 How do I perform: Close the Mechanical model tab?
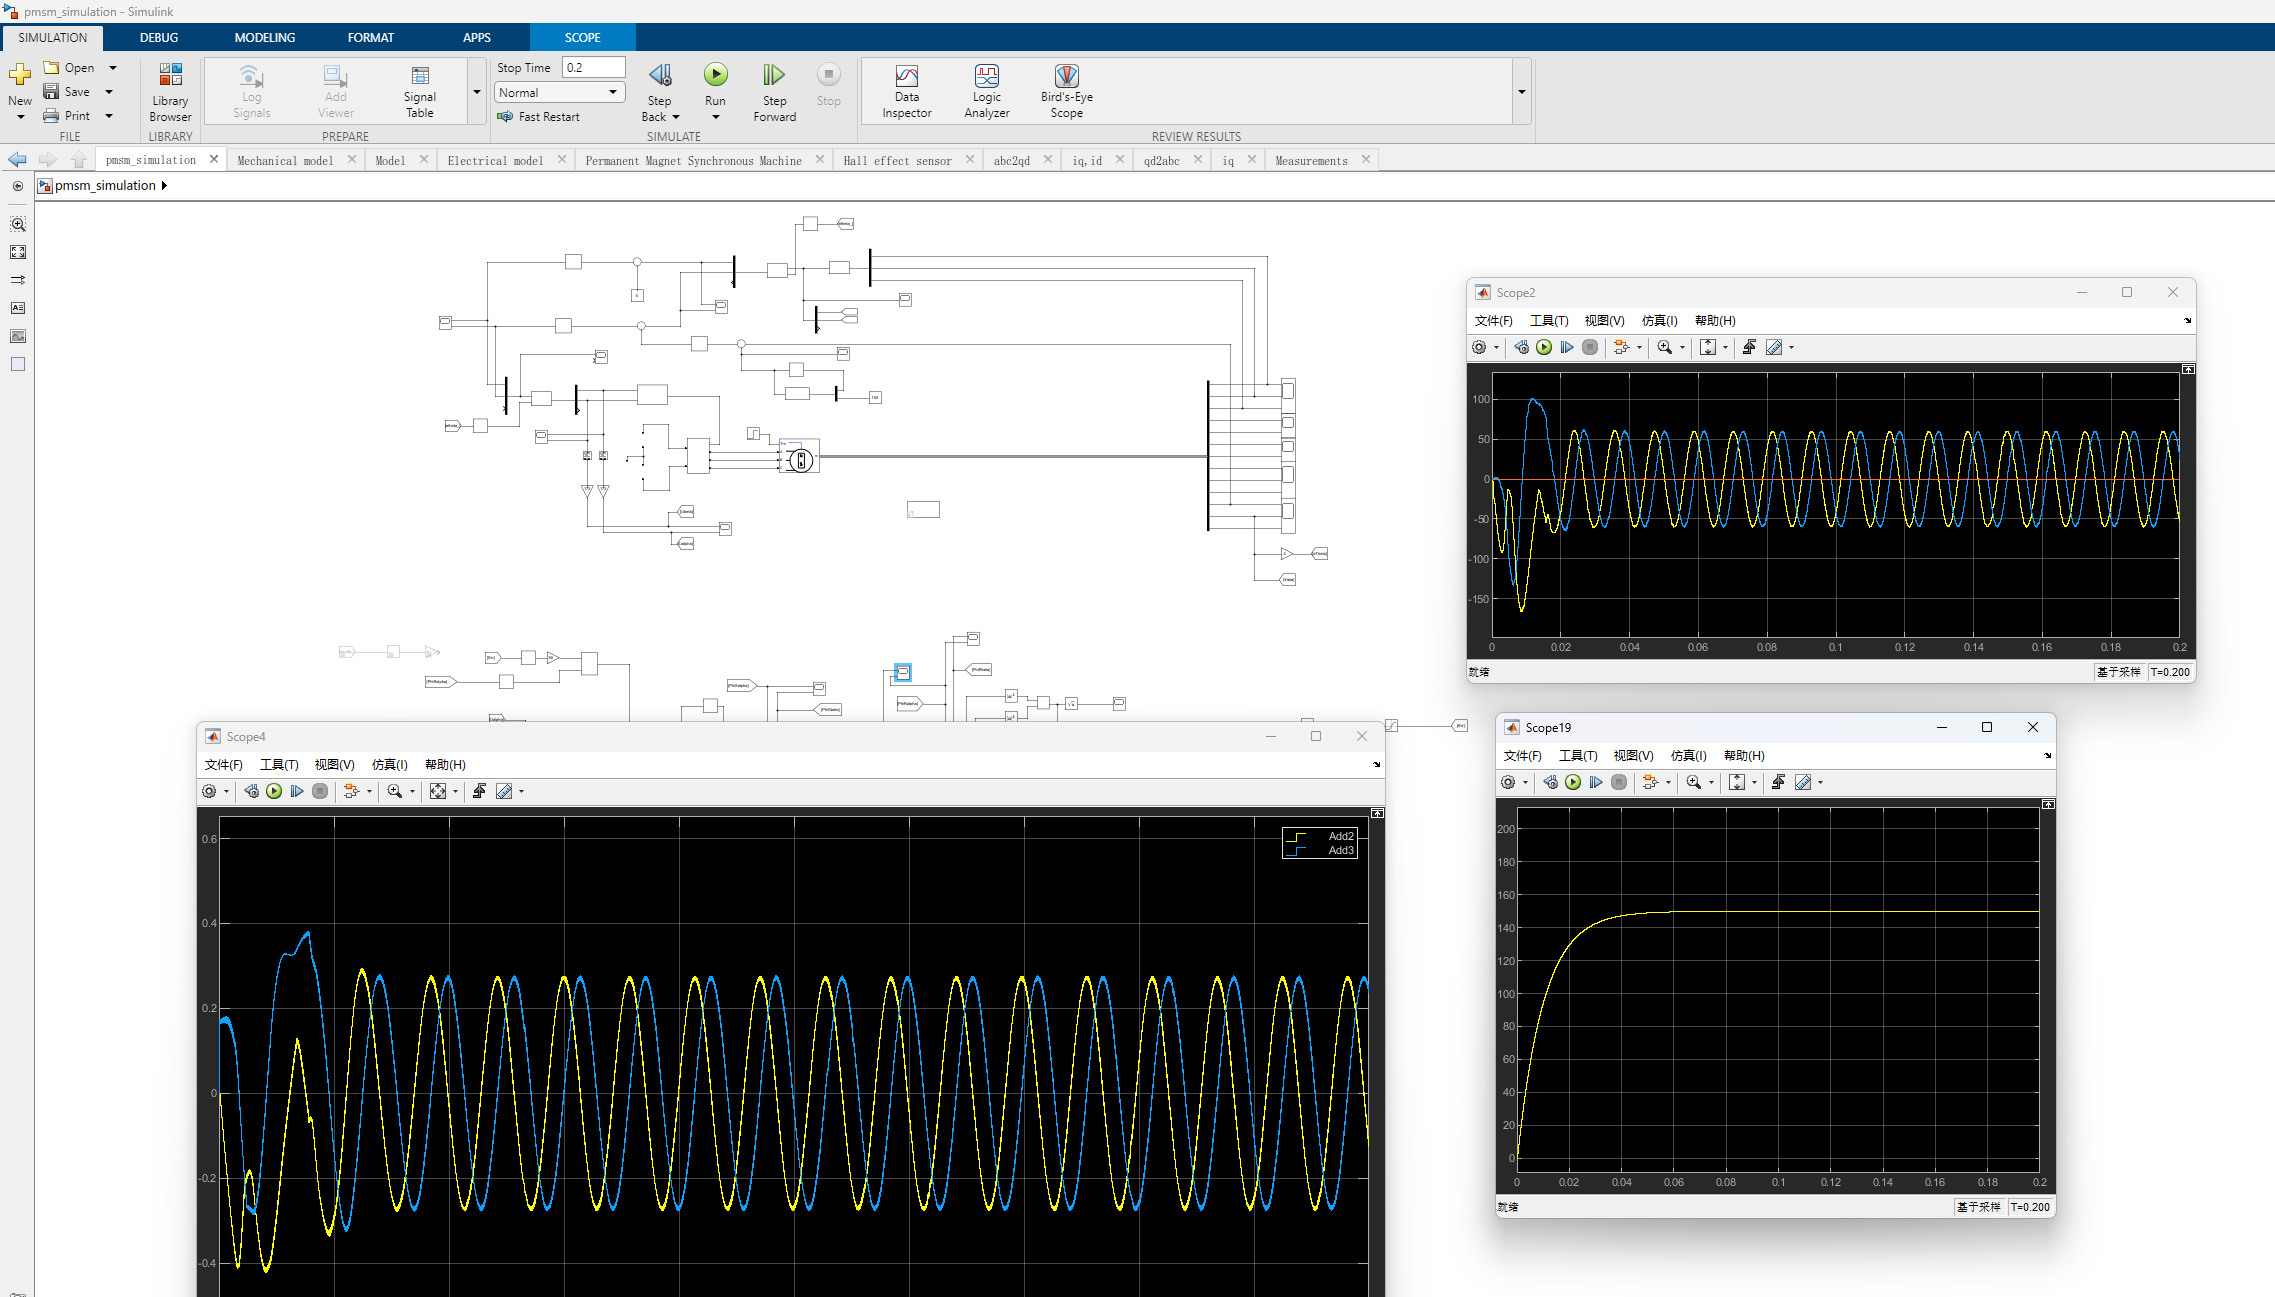coord(352,159)
